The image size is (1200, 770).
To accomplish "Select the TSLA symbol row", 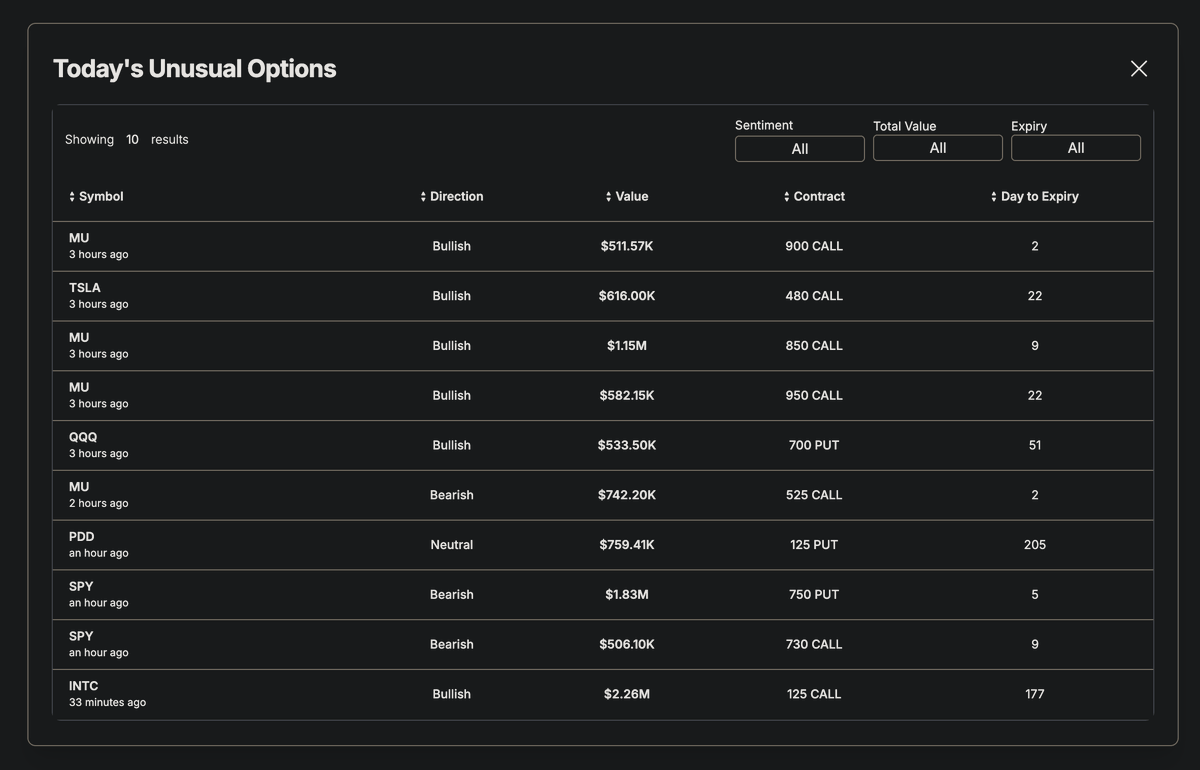I will click(603, 296).
